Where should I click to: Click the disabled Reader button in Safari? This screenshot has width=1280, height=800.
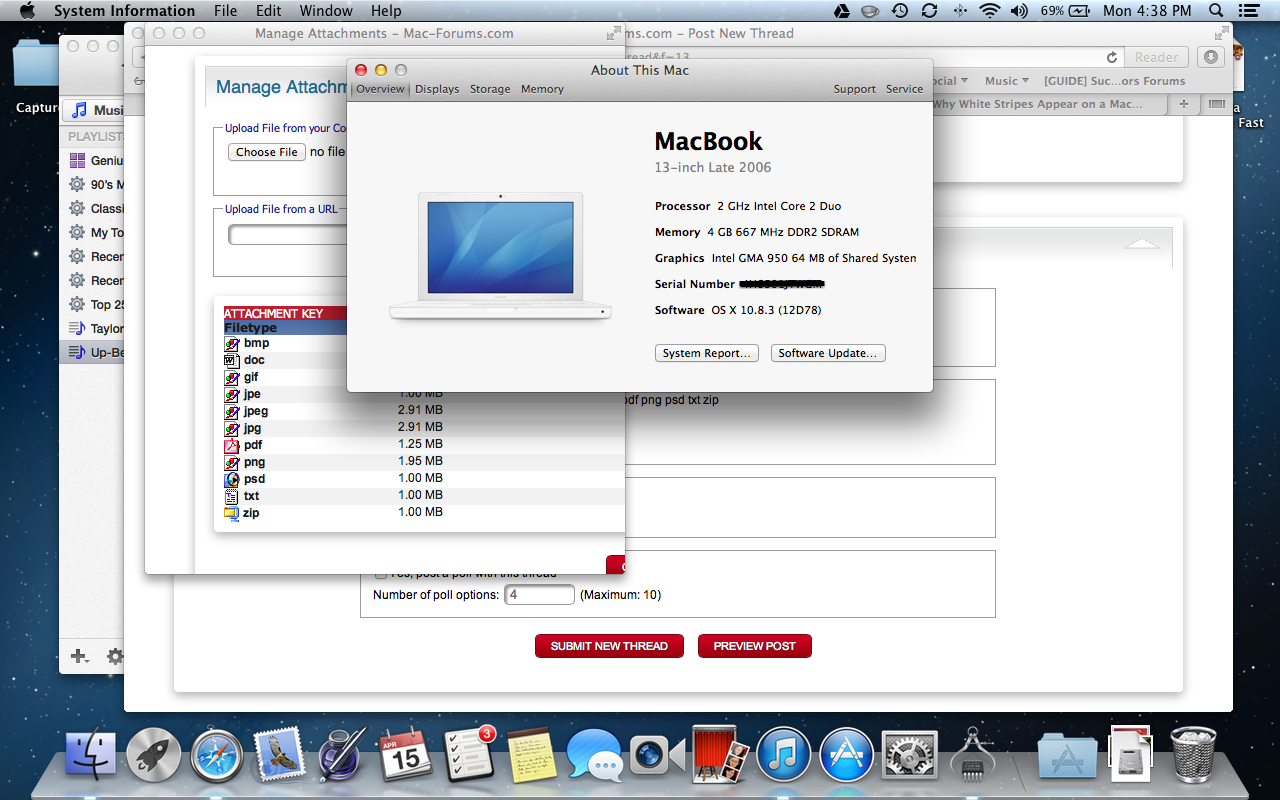tap(1156, 57)
